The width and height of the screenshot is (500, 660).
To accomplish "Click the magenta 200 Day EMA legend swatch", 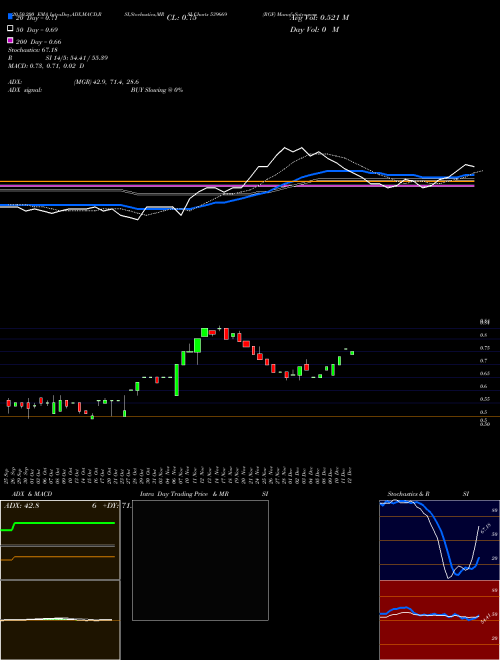I will 10,40.
